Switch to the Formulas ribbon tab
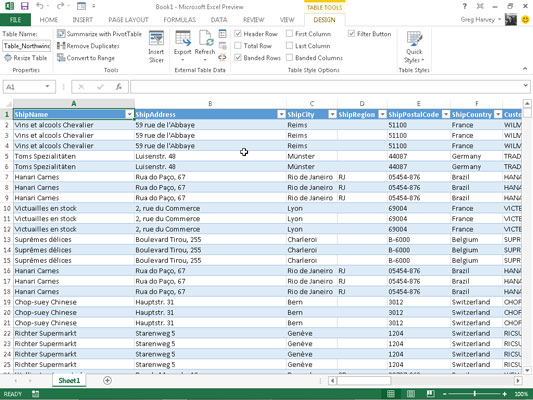Screen dimensions: 533x400 pyautogui.click(x=179, y=20)
